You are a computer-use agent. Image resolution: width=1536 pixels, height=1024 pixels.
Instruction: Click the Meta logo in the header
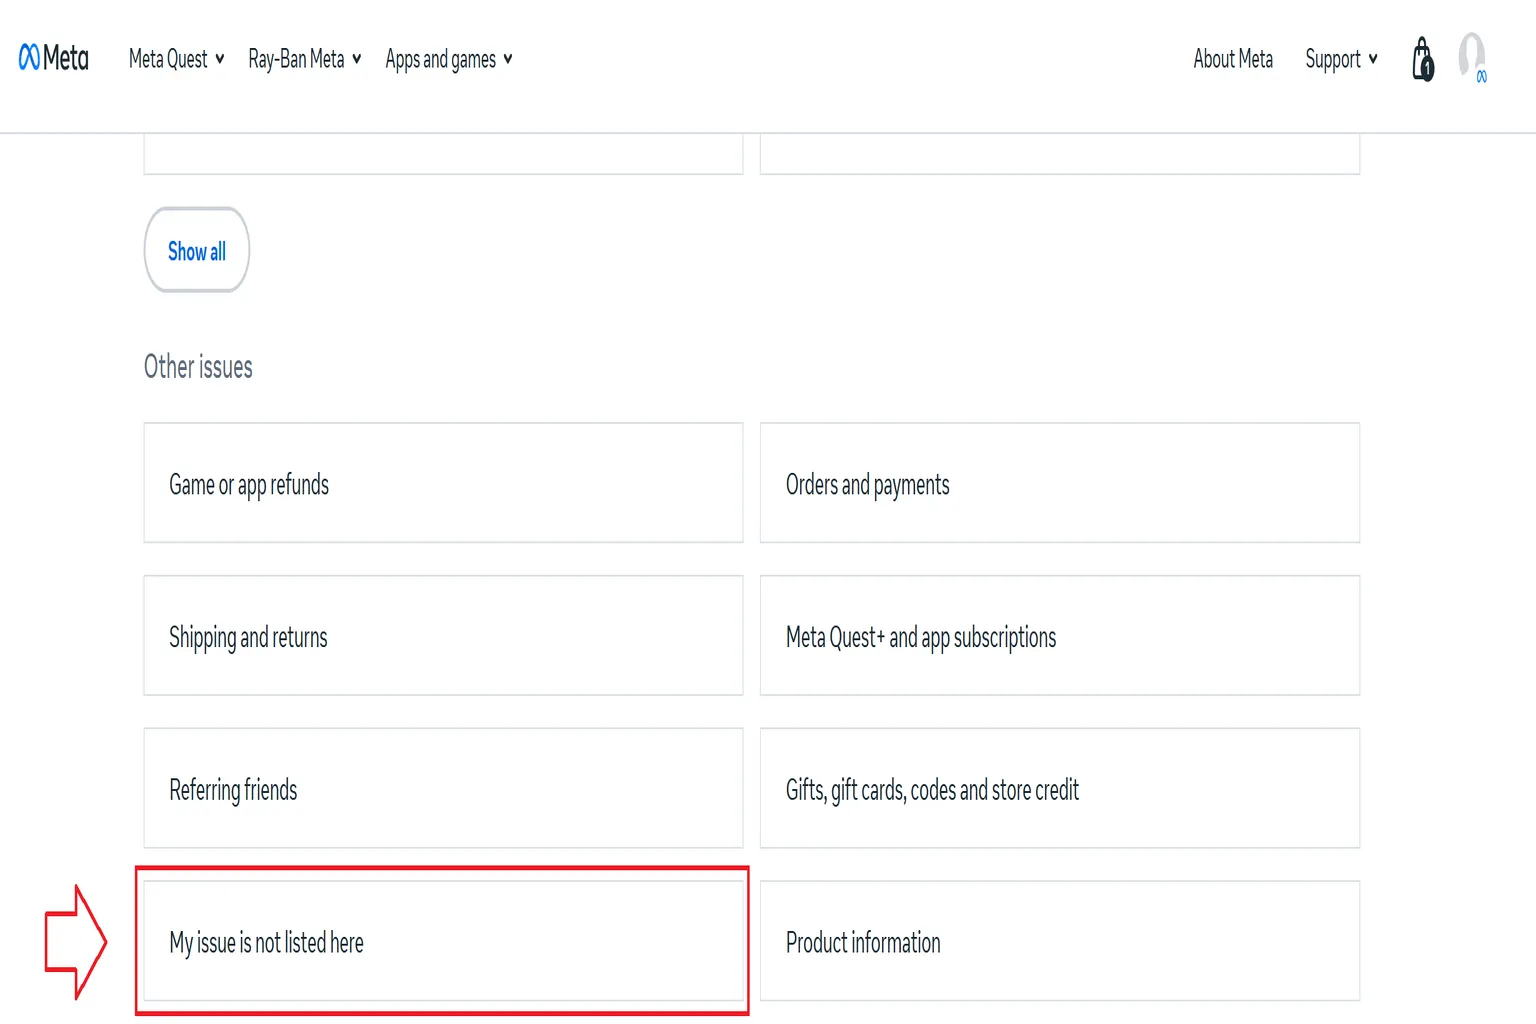[x=54, y=58]
